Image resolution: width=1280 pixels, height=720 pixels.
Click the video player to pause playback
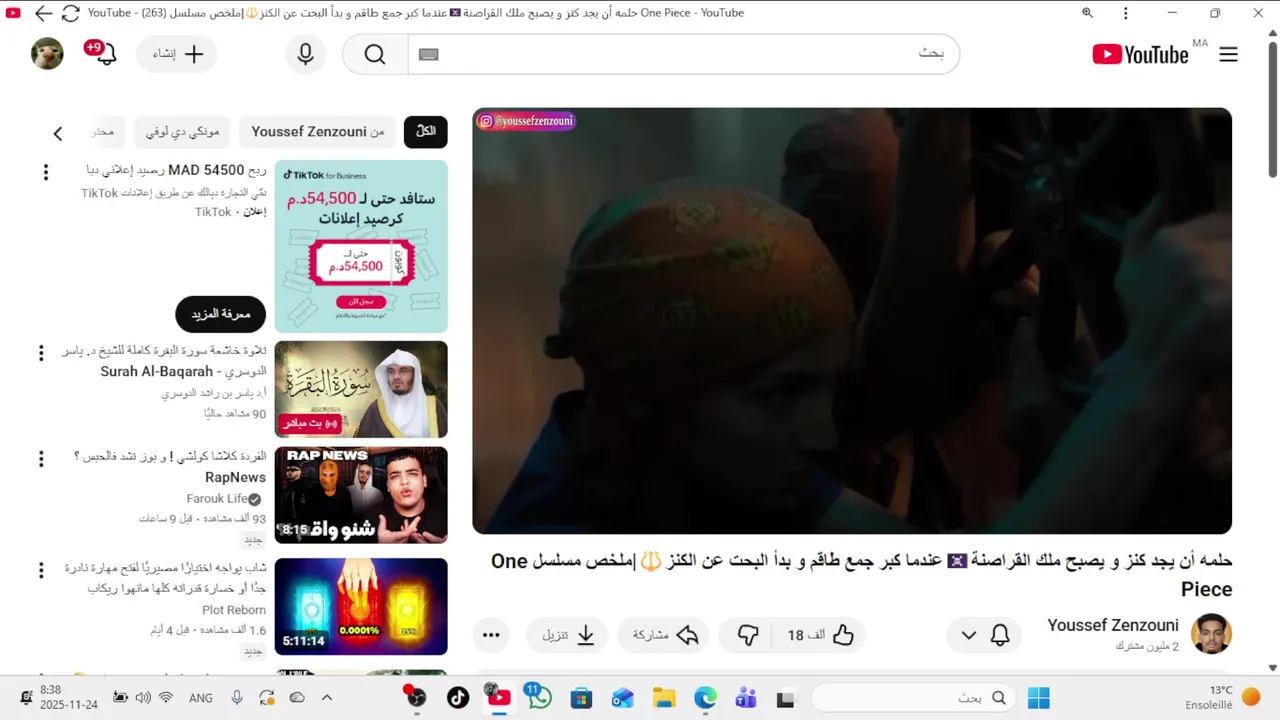pos(852,321)
